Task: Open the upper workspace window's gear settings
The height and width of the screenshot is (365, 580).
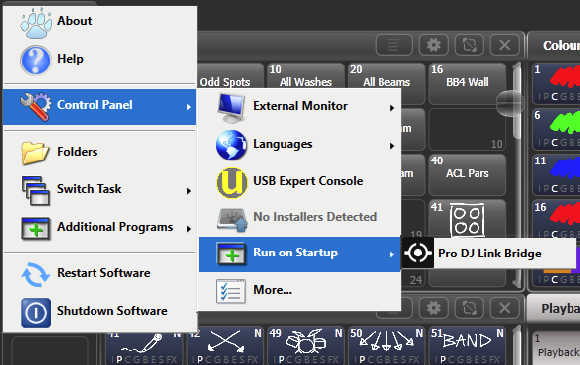Action: pos(434,45)
